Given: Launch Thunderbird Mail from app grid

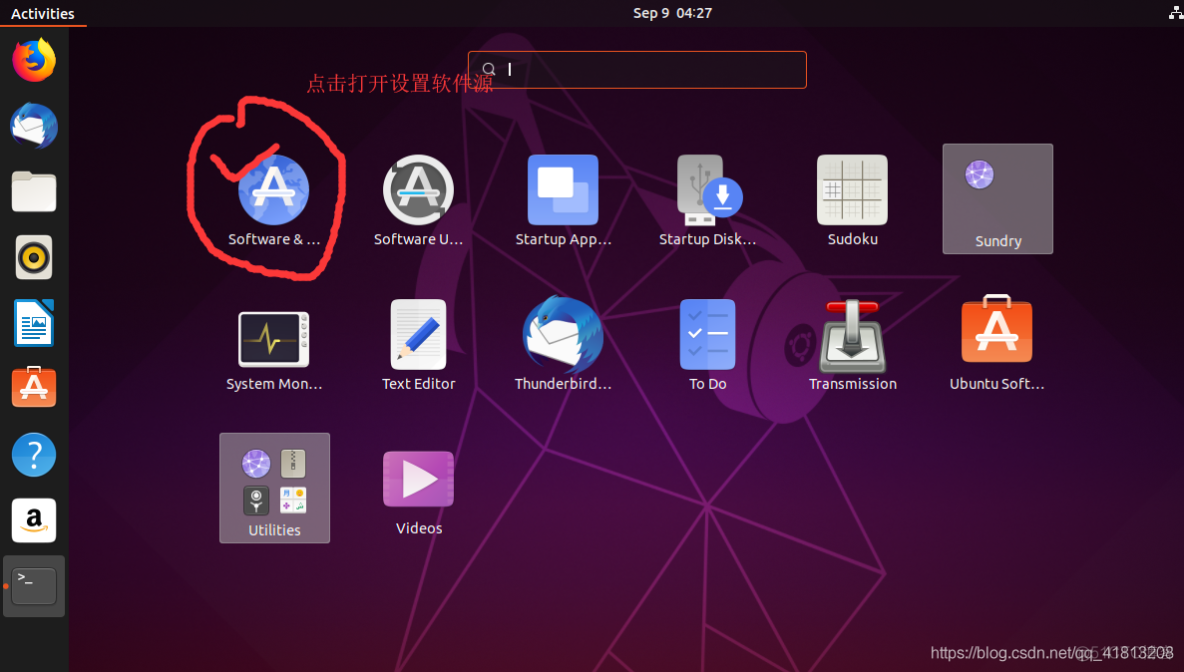Looking at the screenshot, I should click(563, 334).
